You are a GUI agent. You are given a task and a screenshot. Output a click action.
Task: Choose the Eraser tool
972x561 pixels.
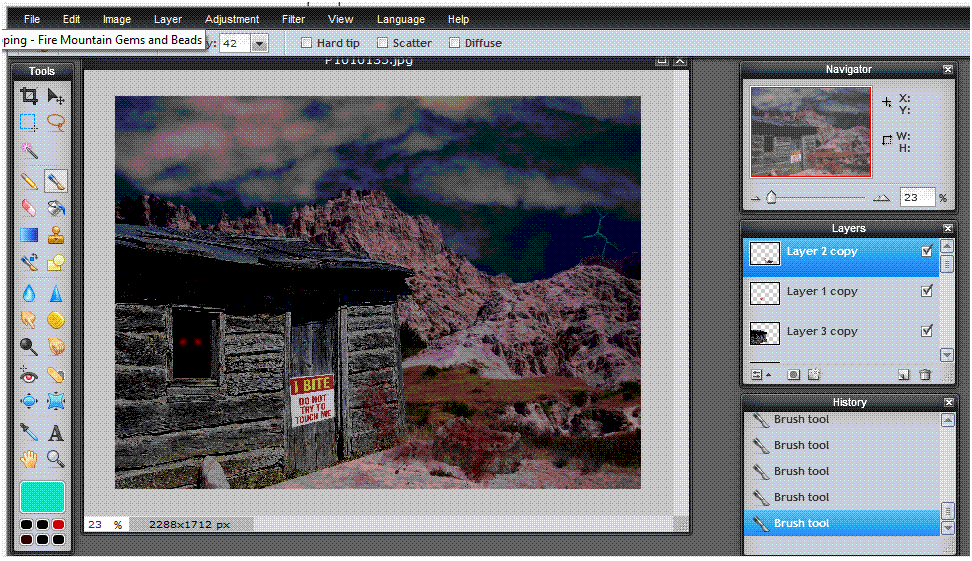(29, 207)
